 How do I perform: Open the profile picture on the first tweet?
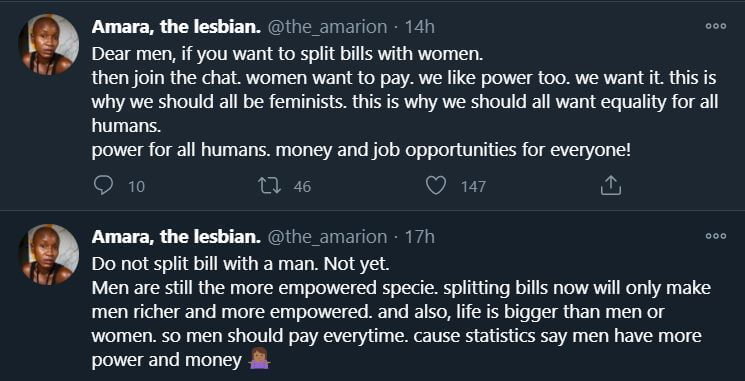tap(48, 44)
